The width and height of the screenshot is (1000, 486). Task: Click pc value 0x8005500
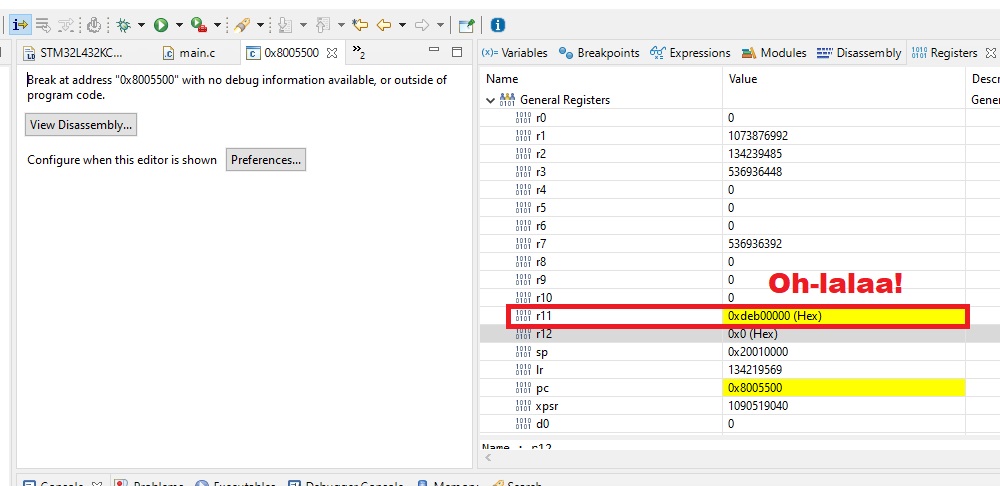[x=754, y=388]
